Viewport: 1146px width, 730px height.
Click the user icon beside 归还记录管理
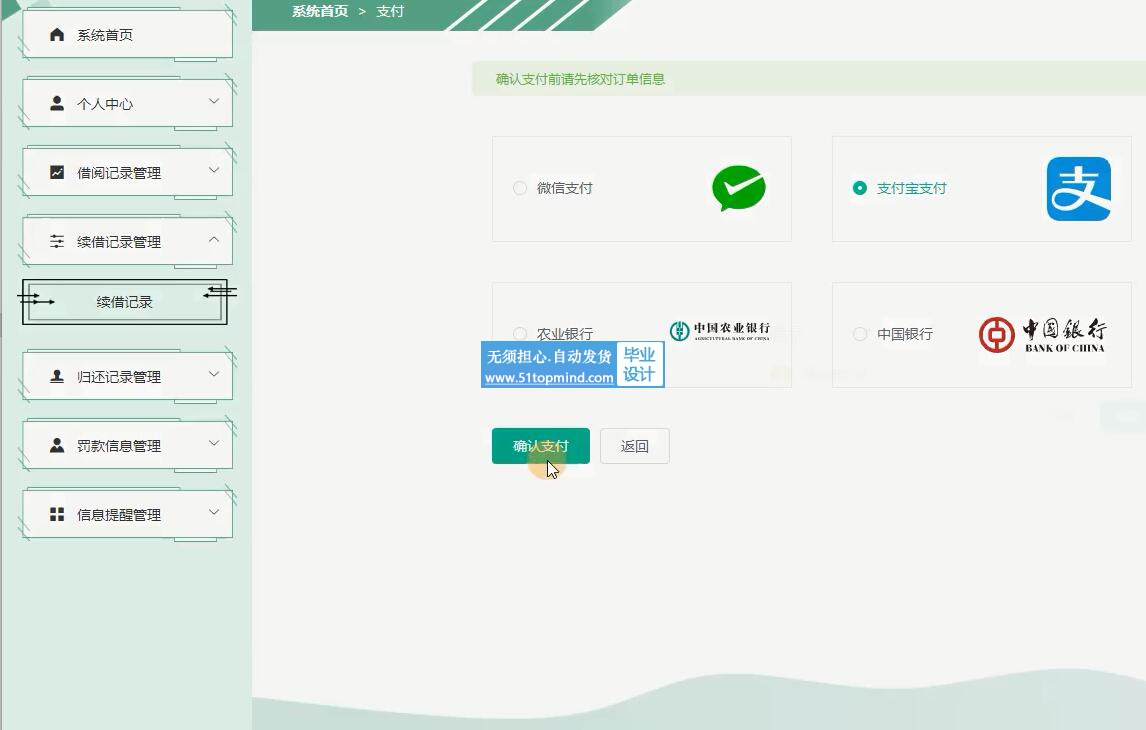pos(57,376)
